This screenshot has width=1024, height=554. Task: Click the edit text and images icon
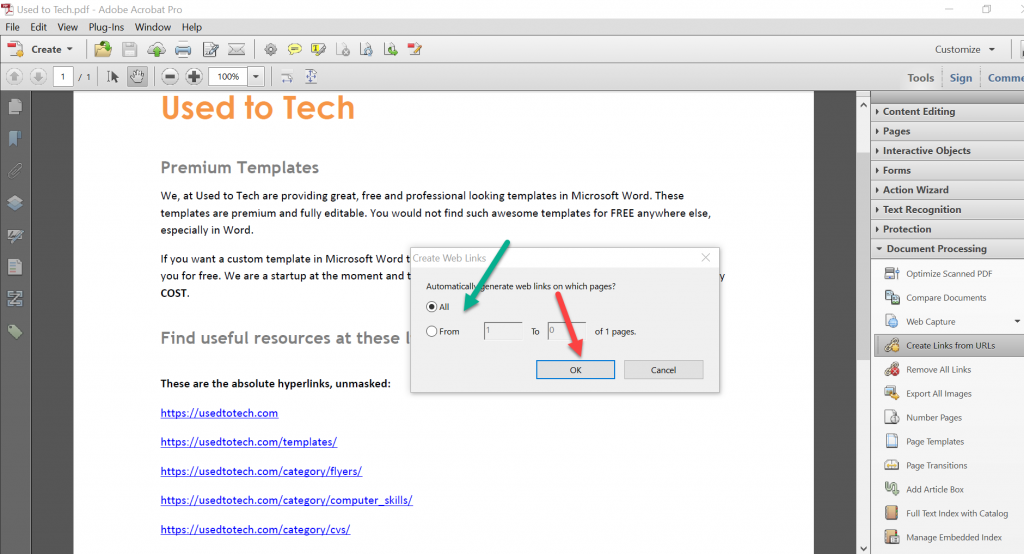tap(210, 49)
